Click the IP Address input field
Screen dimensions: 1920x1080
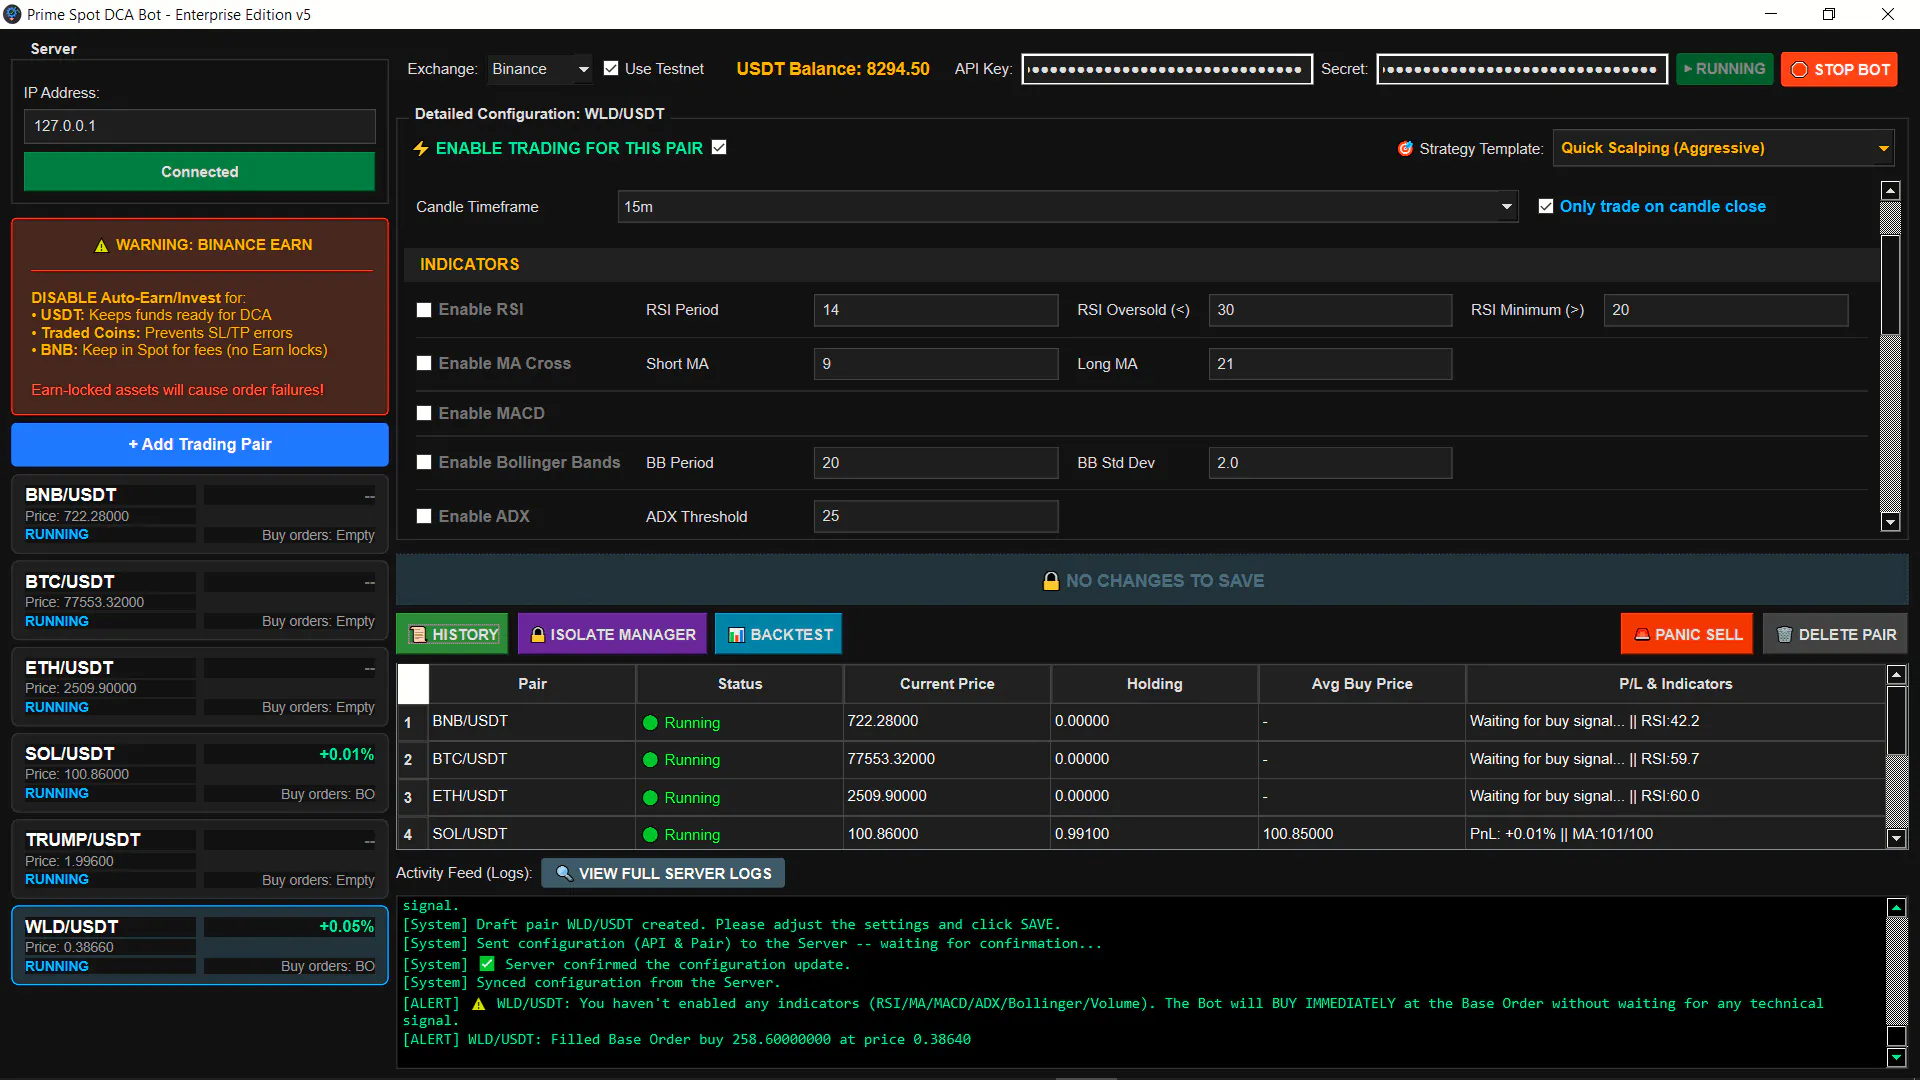click(200, 126)
